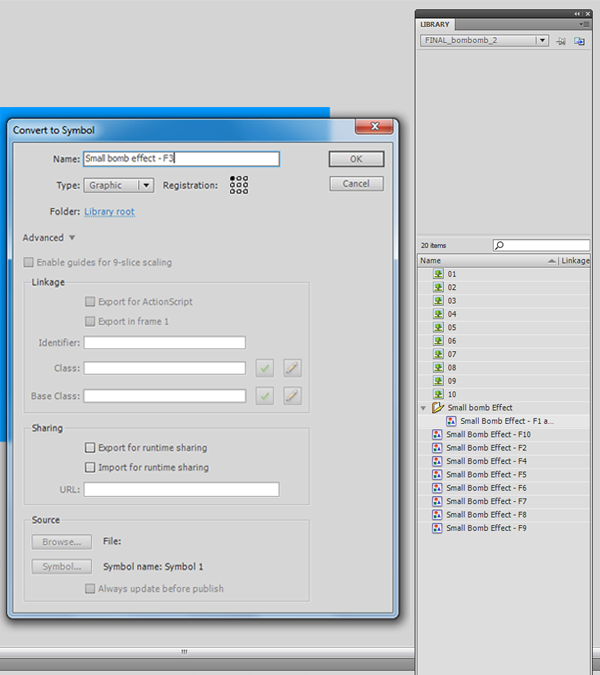
Task: Check Export for runtime sharing
Action: tap(90, 448)
